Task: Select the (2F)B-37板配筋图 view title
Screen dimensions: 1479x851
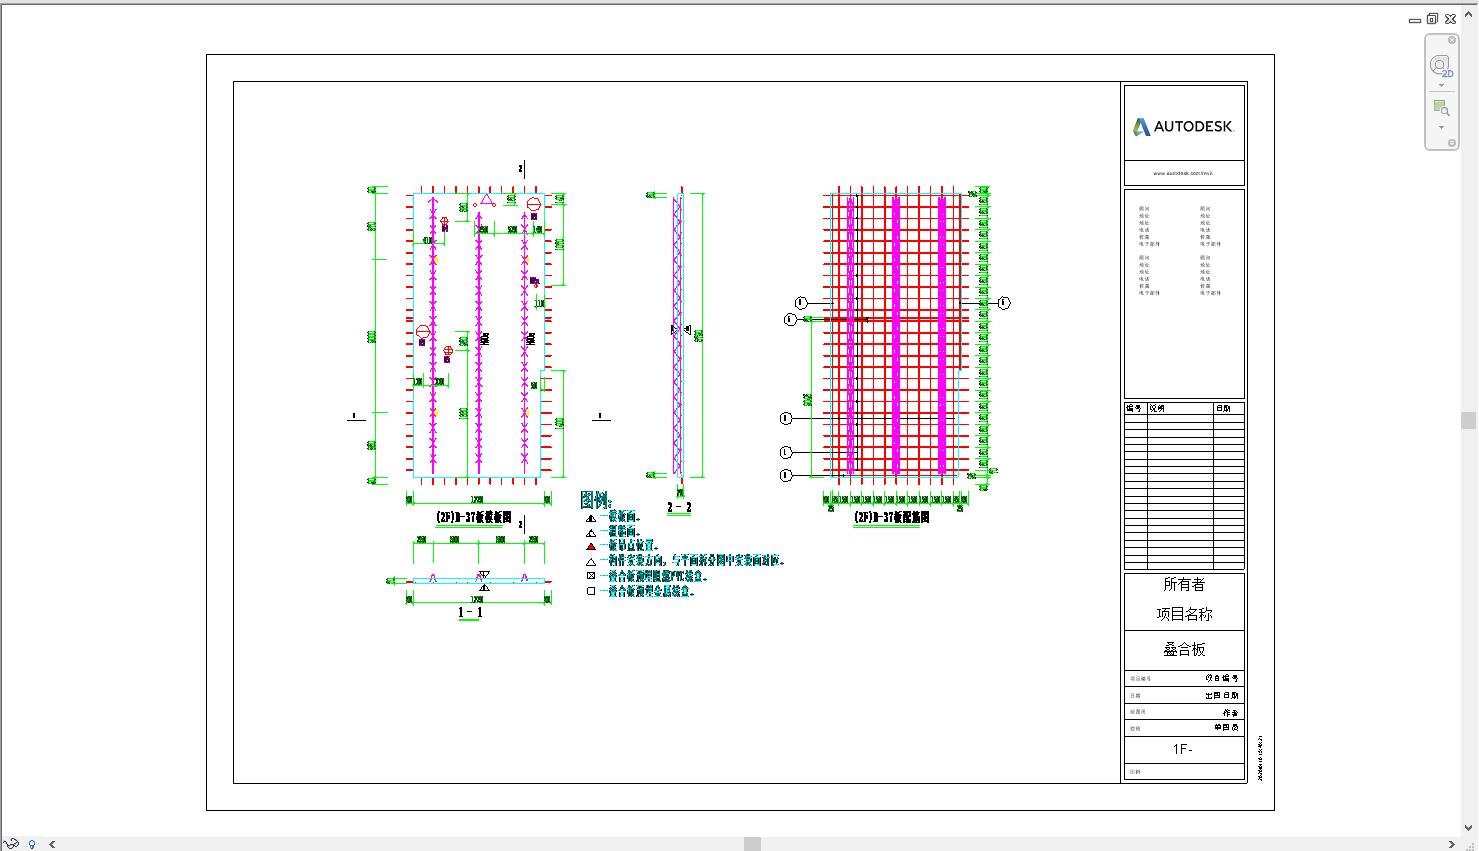Action: pos(892,518)
